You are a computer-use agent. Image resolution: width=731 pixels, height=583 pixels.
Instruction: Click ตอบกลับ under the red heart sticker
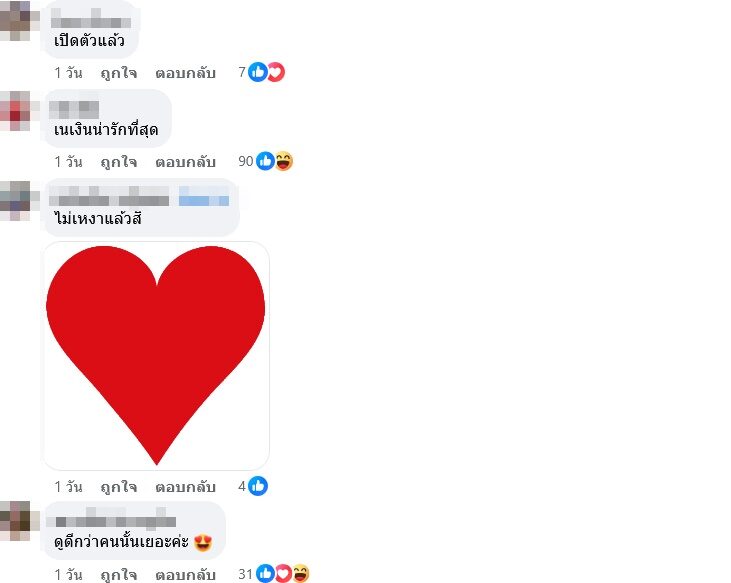186,487
